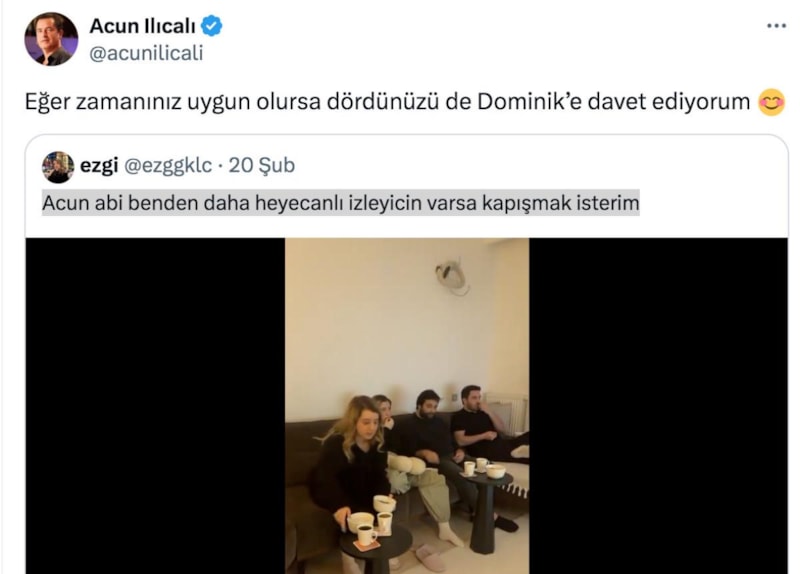
Task: Click the black letterbox area left of video
Action: [155, 406]
